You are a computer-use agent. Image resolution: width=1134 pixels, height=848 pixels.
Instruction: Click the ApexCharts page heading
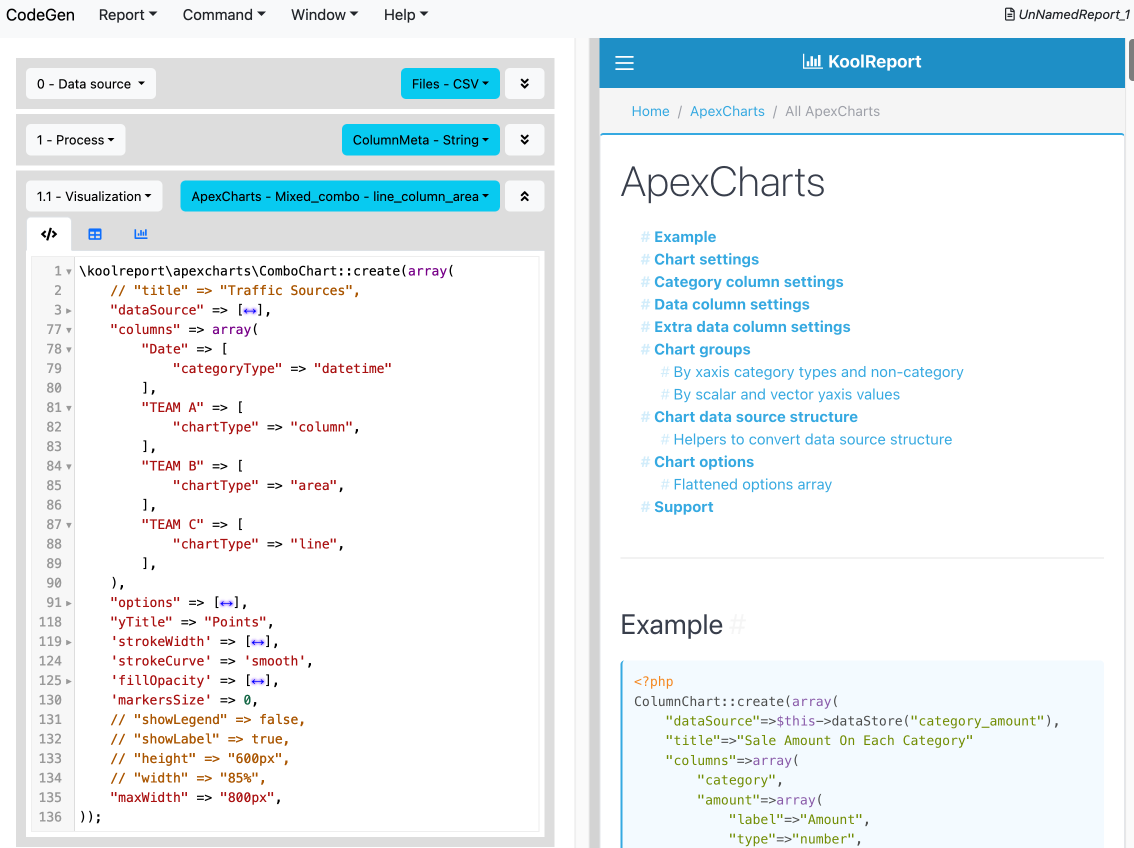(722, 182)
